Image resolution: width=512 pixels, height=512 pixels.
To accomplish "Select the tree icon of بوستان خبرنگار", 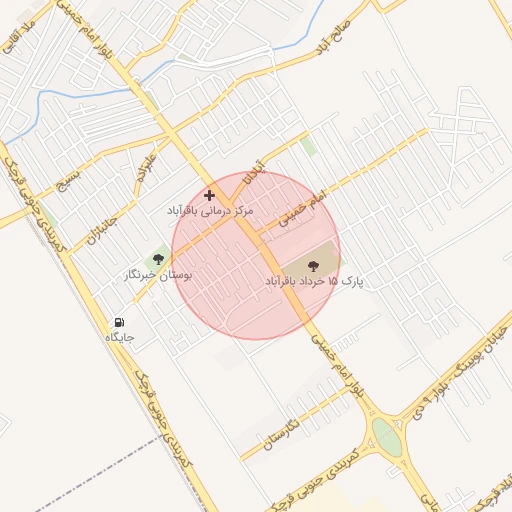I will 158,259.
